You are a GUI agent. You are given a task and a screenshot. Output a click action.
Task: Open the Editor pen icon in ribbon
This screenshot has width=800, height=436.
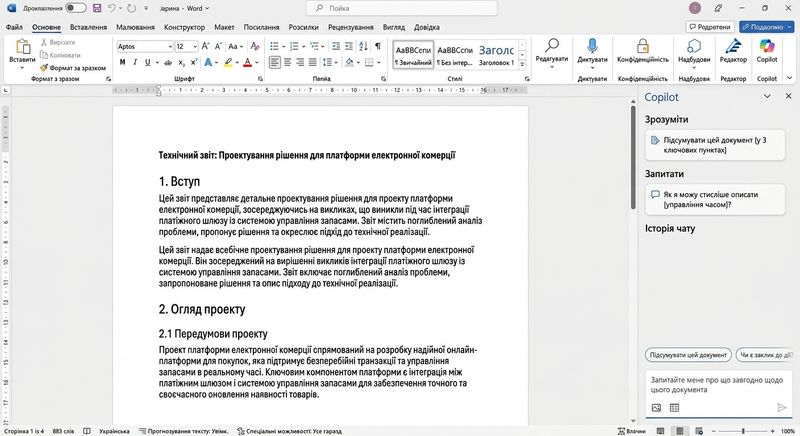[x=733, y=46]
